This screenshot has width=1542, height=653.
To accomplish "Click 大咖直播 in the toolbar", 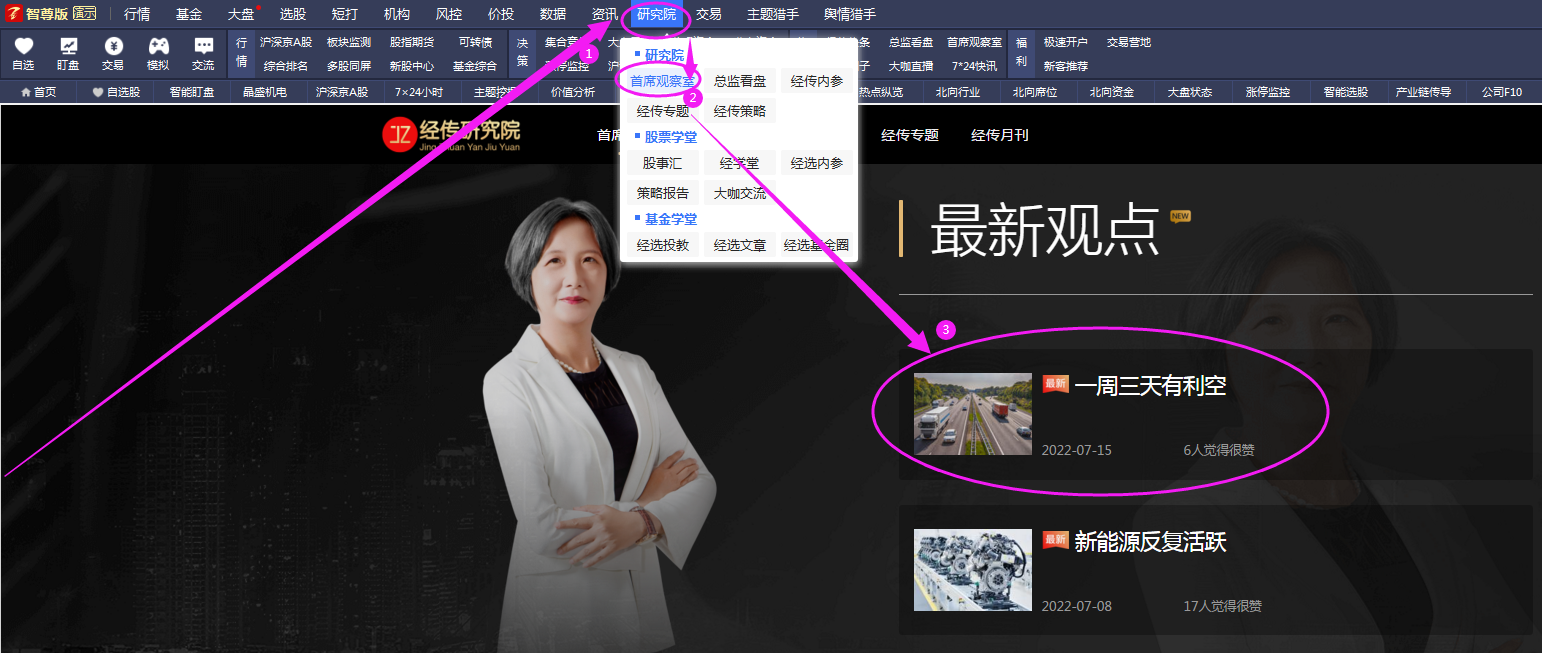I will click(911, 66).
